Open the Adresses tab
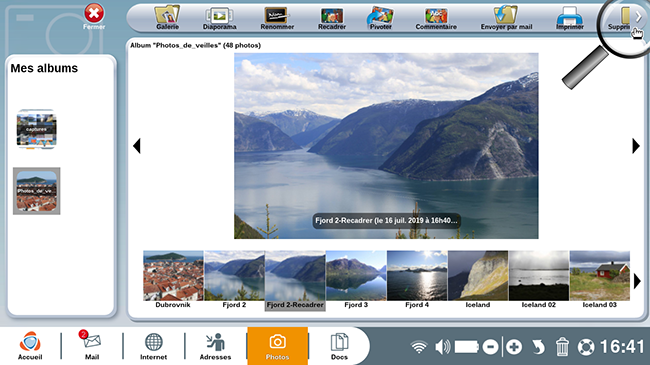650x365 pixels. 215,346
